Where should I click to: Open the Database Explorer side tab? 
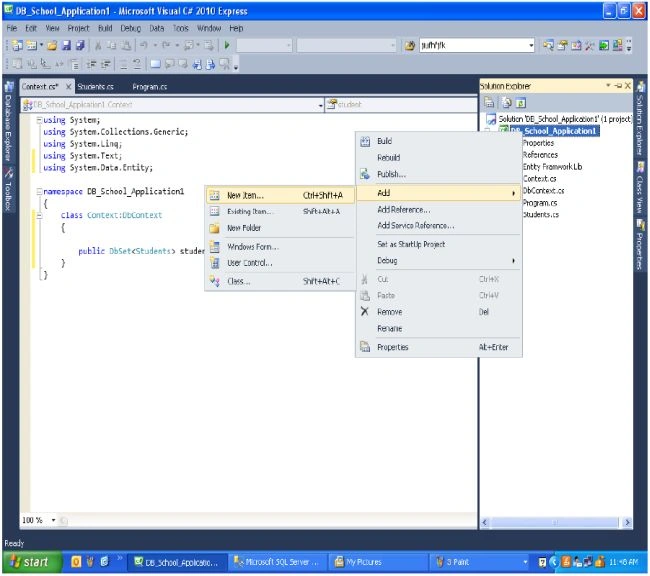pos(8,122)
